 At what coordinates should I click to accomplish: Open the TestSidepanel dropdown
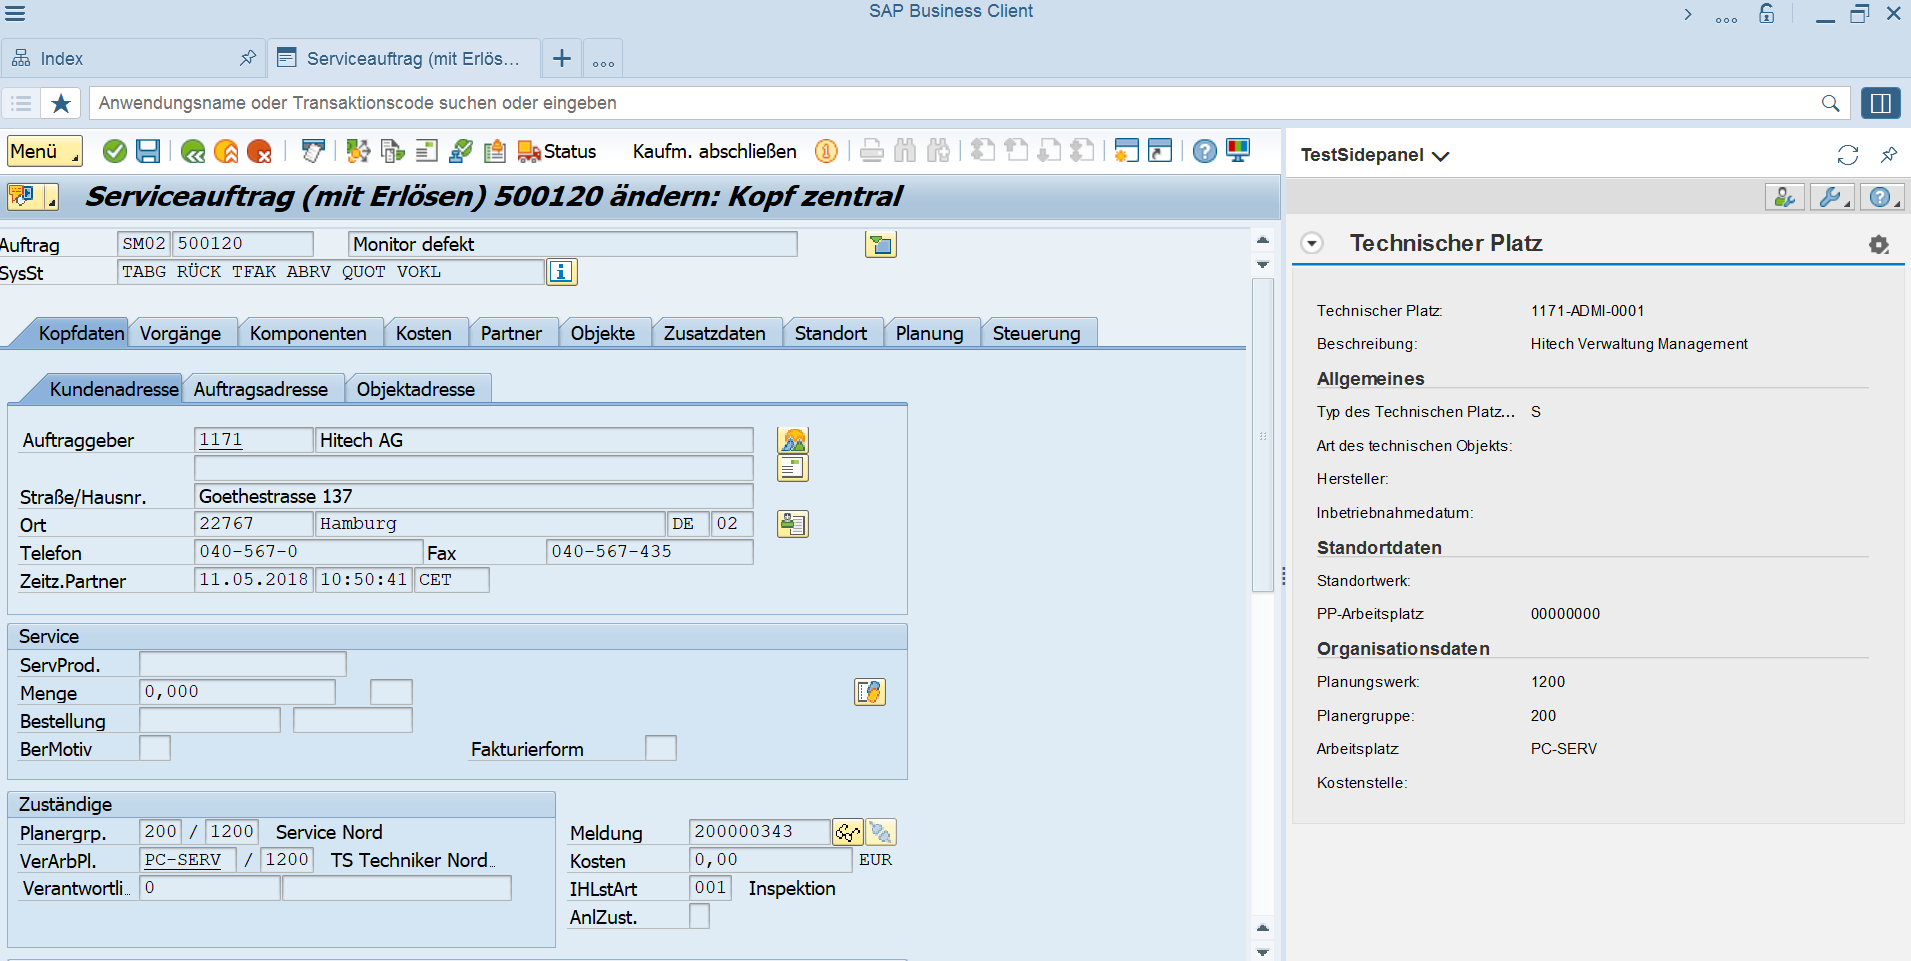pyautogui.click(x=1374, y=155)
